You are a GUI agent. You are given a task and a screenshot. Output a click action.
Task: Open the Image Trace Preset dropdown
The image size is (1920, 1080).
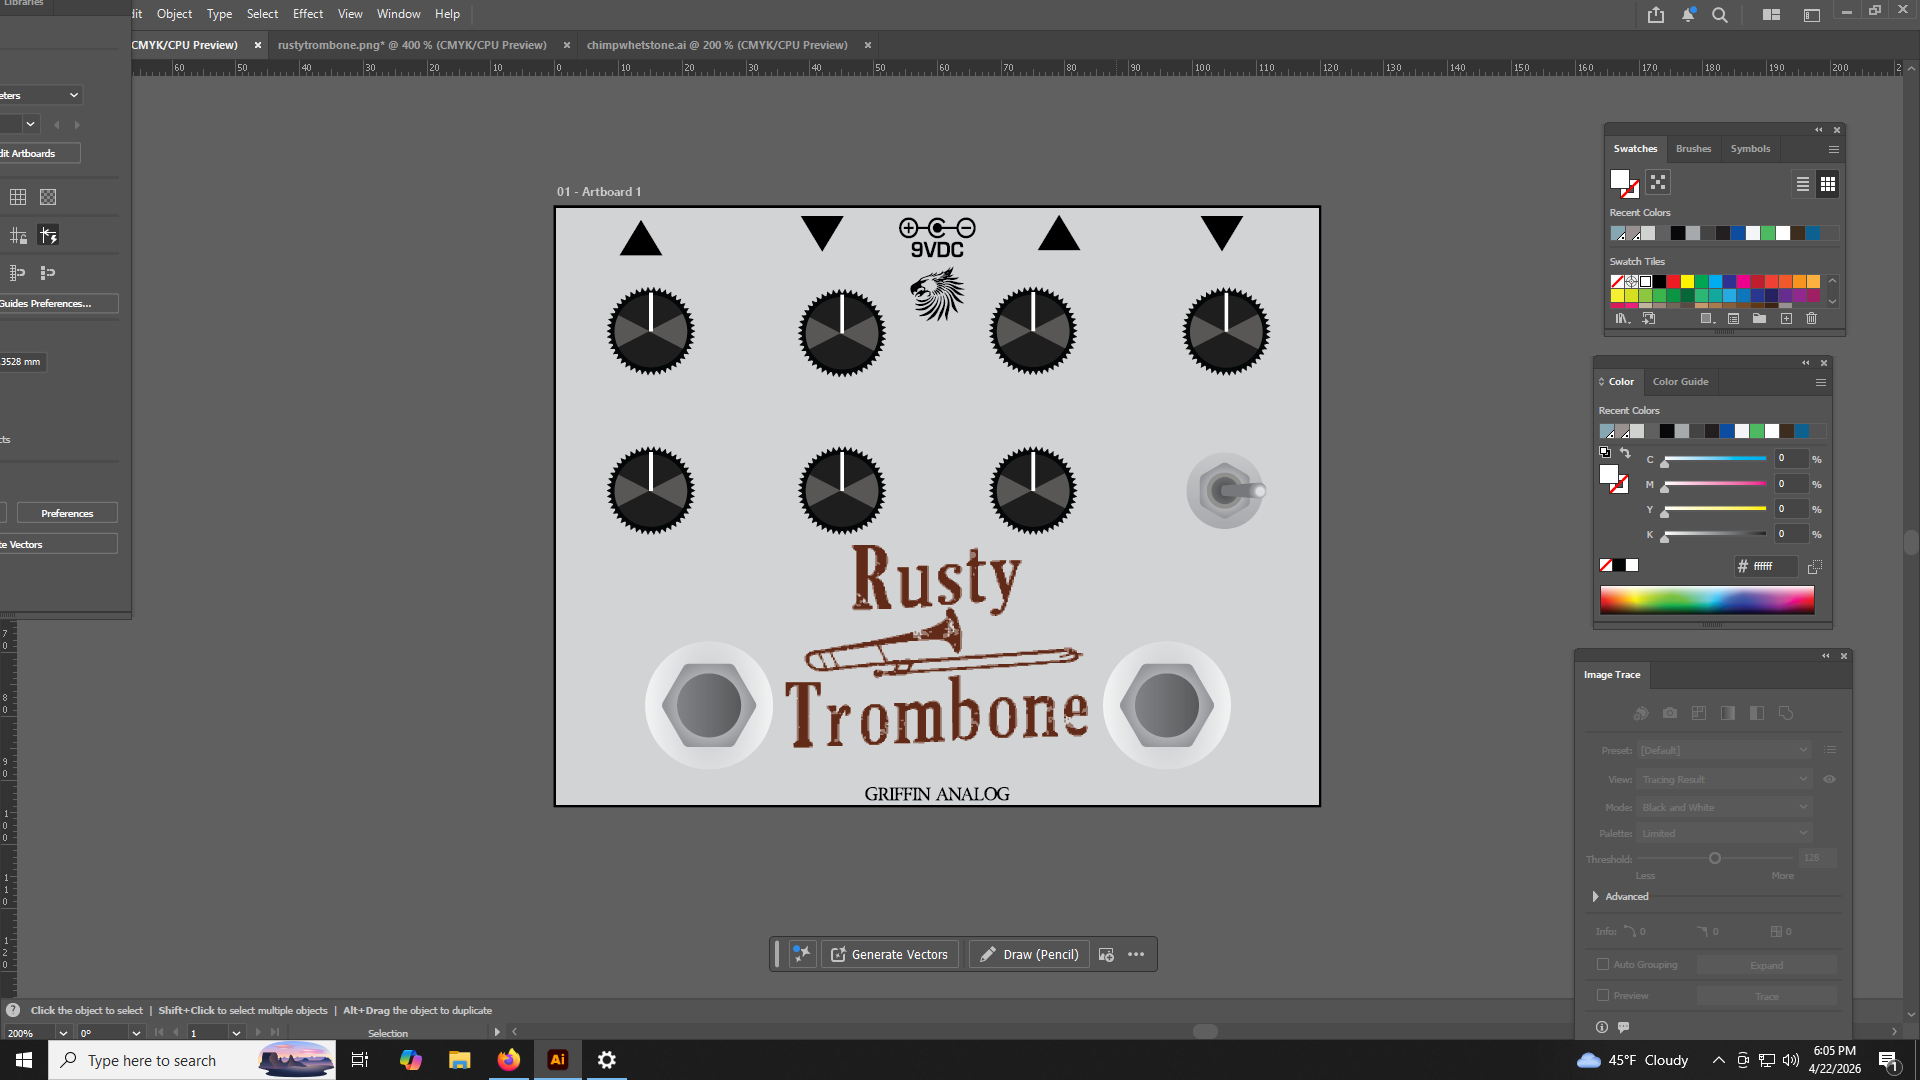pos(1724,751)
